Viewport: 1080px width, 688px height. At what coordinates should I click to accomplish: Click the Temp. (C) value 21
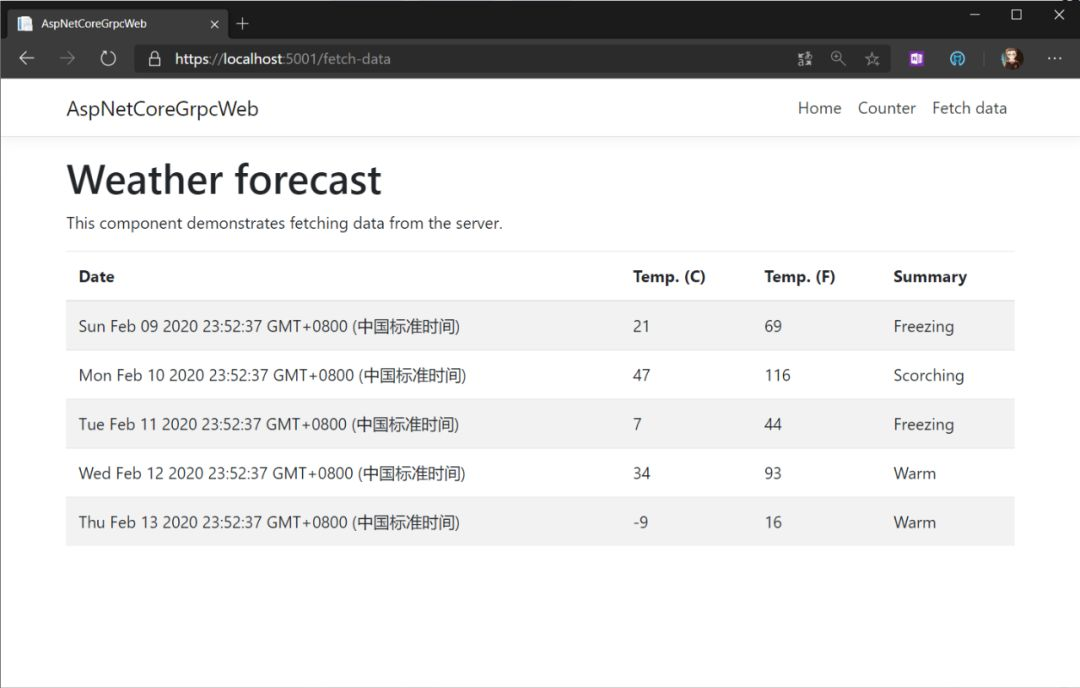[641, 326]
